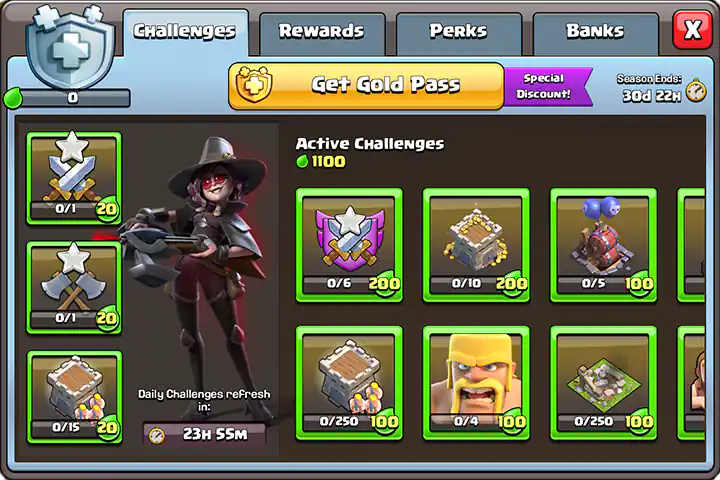
Task: Select the clan castle troops 0/250 challenge
Action: pos(349,383)
